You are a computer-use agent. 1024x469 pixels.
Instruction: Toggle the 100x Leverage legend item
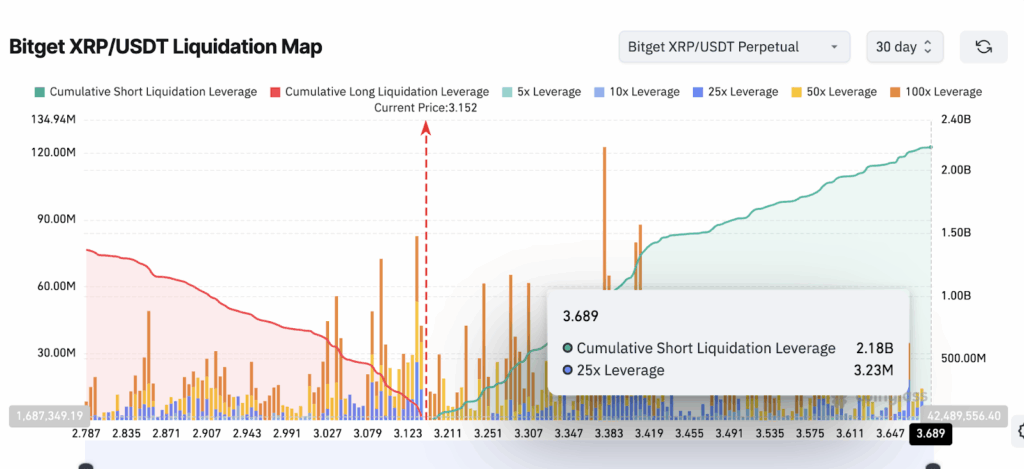(x=935, y=92)
